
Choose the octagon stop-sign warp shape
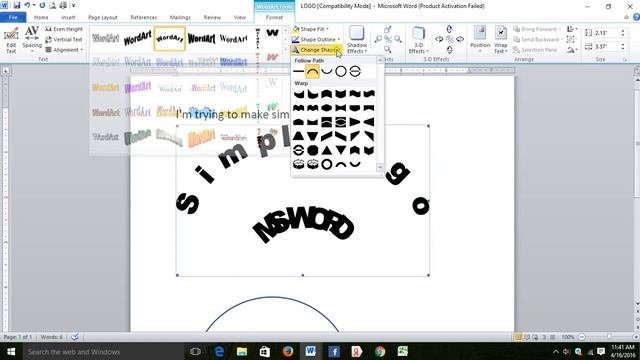point(313,150)
